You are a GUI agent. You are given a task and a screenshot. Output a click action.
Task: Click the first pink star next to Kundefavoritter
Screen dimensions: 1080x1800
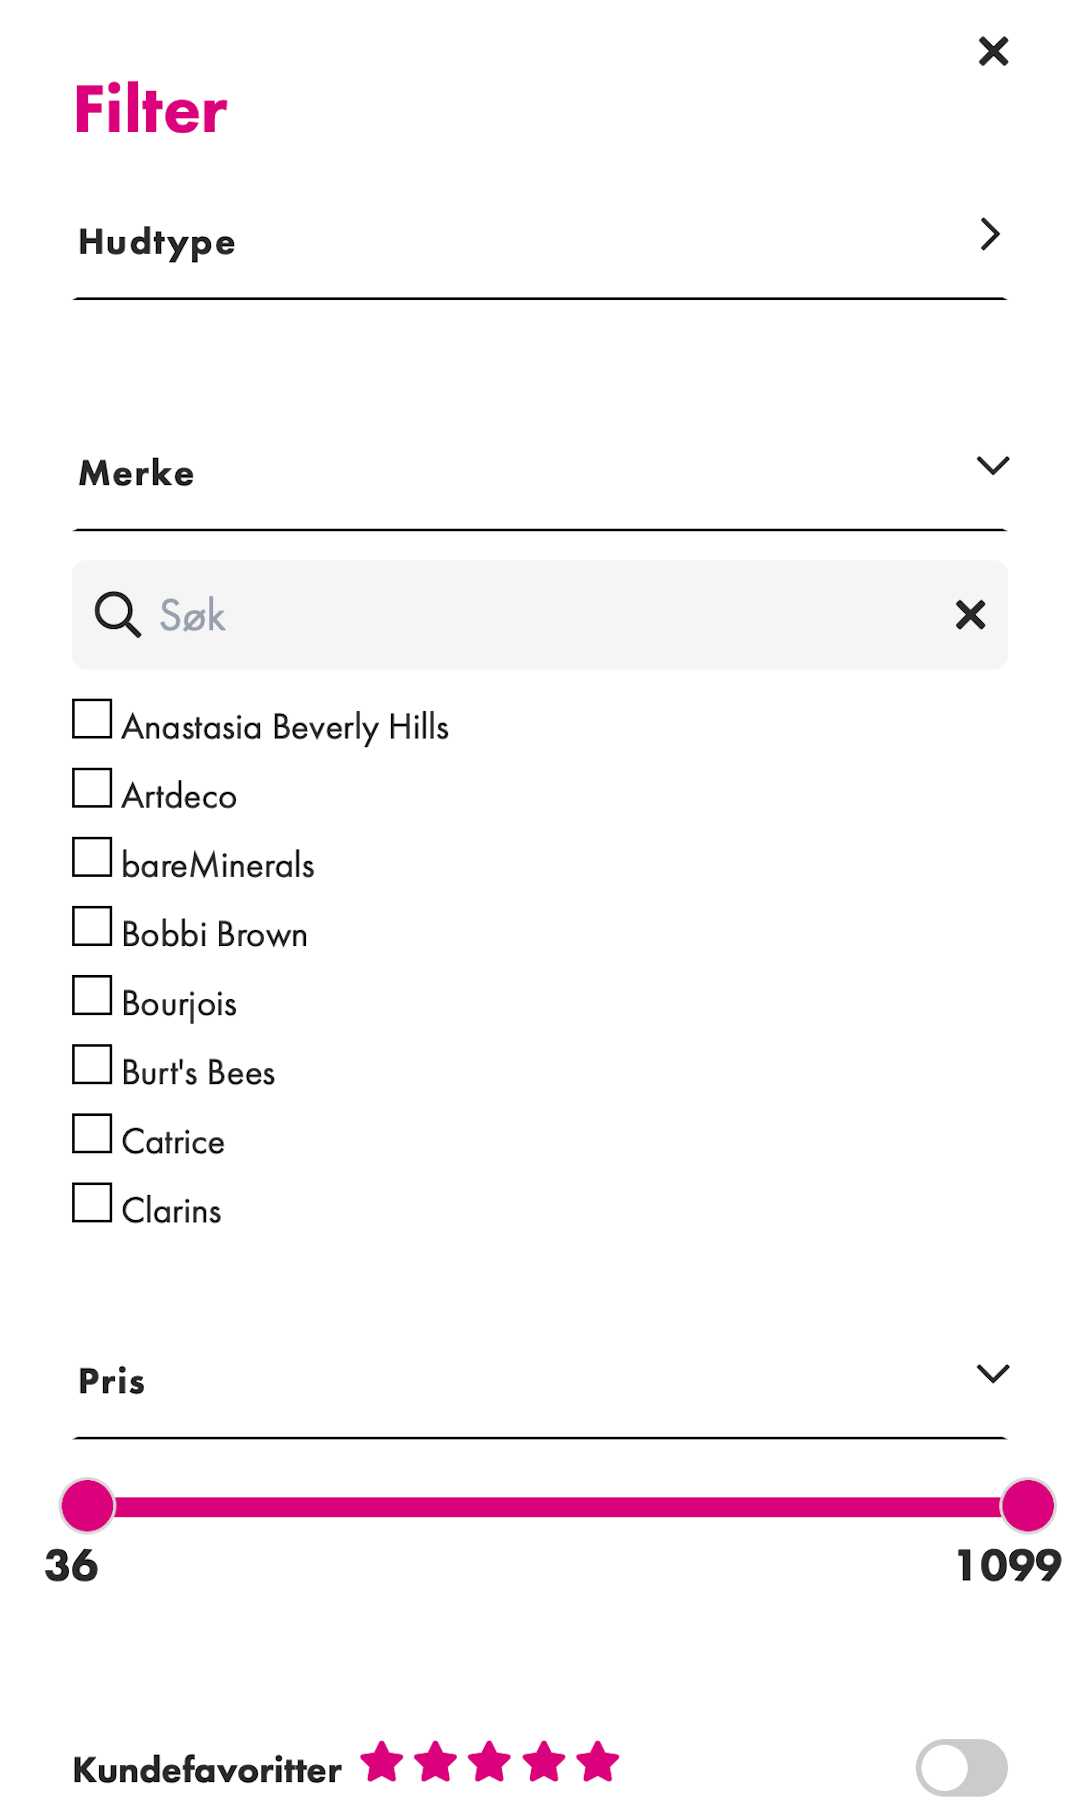384,1763
